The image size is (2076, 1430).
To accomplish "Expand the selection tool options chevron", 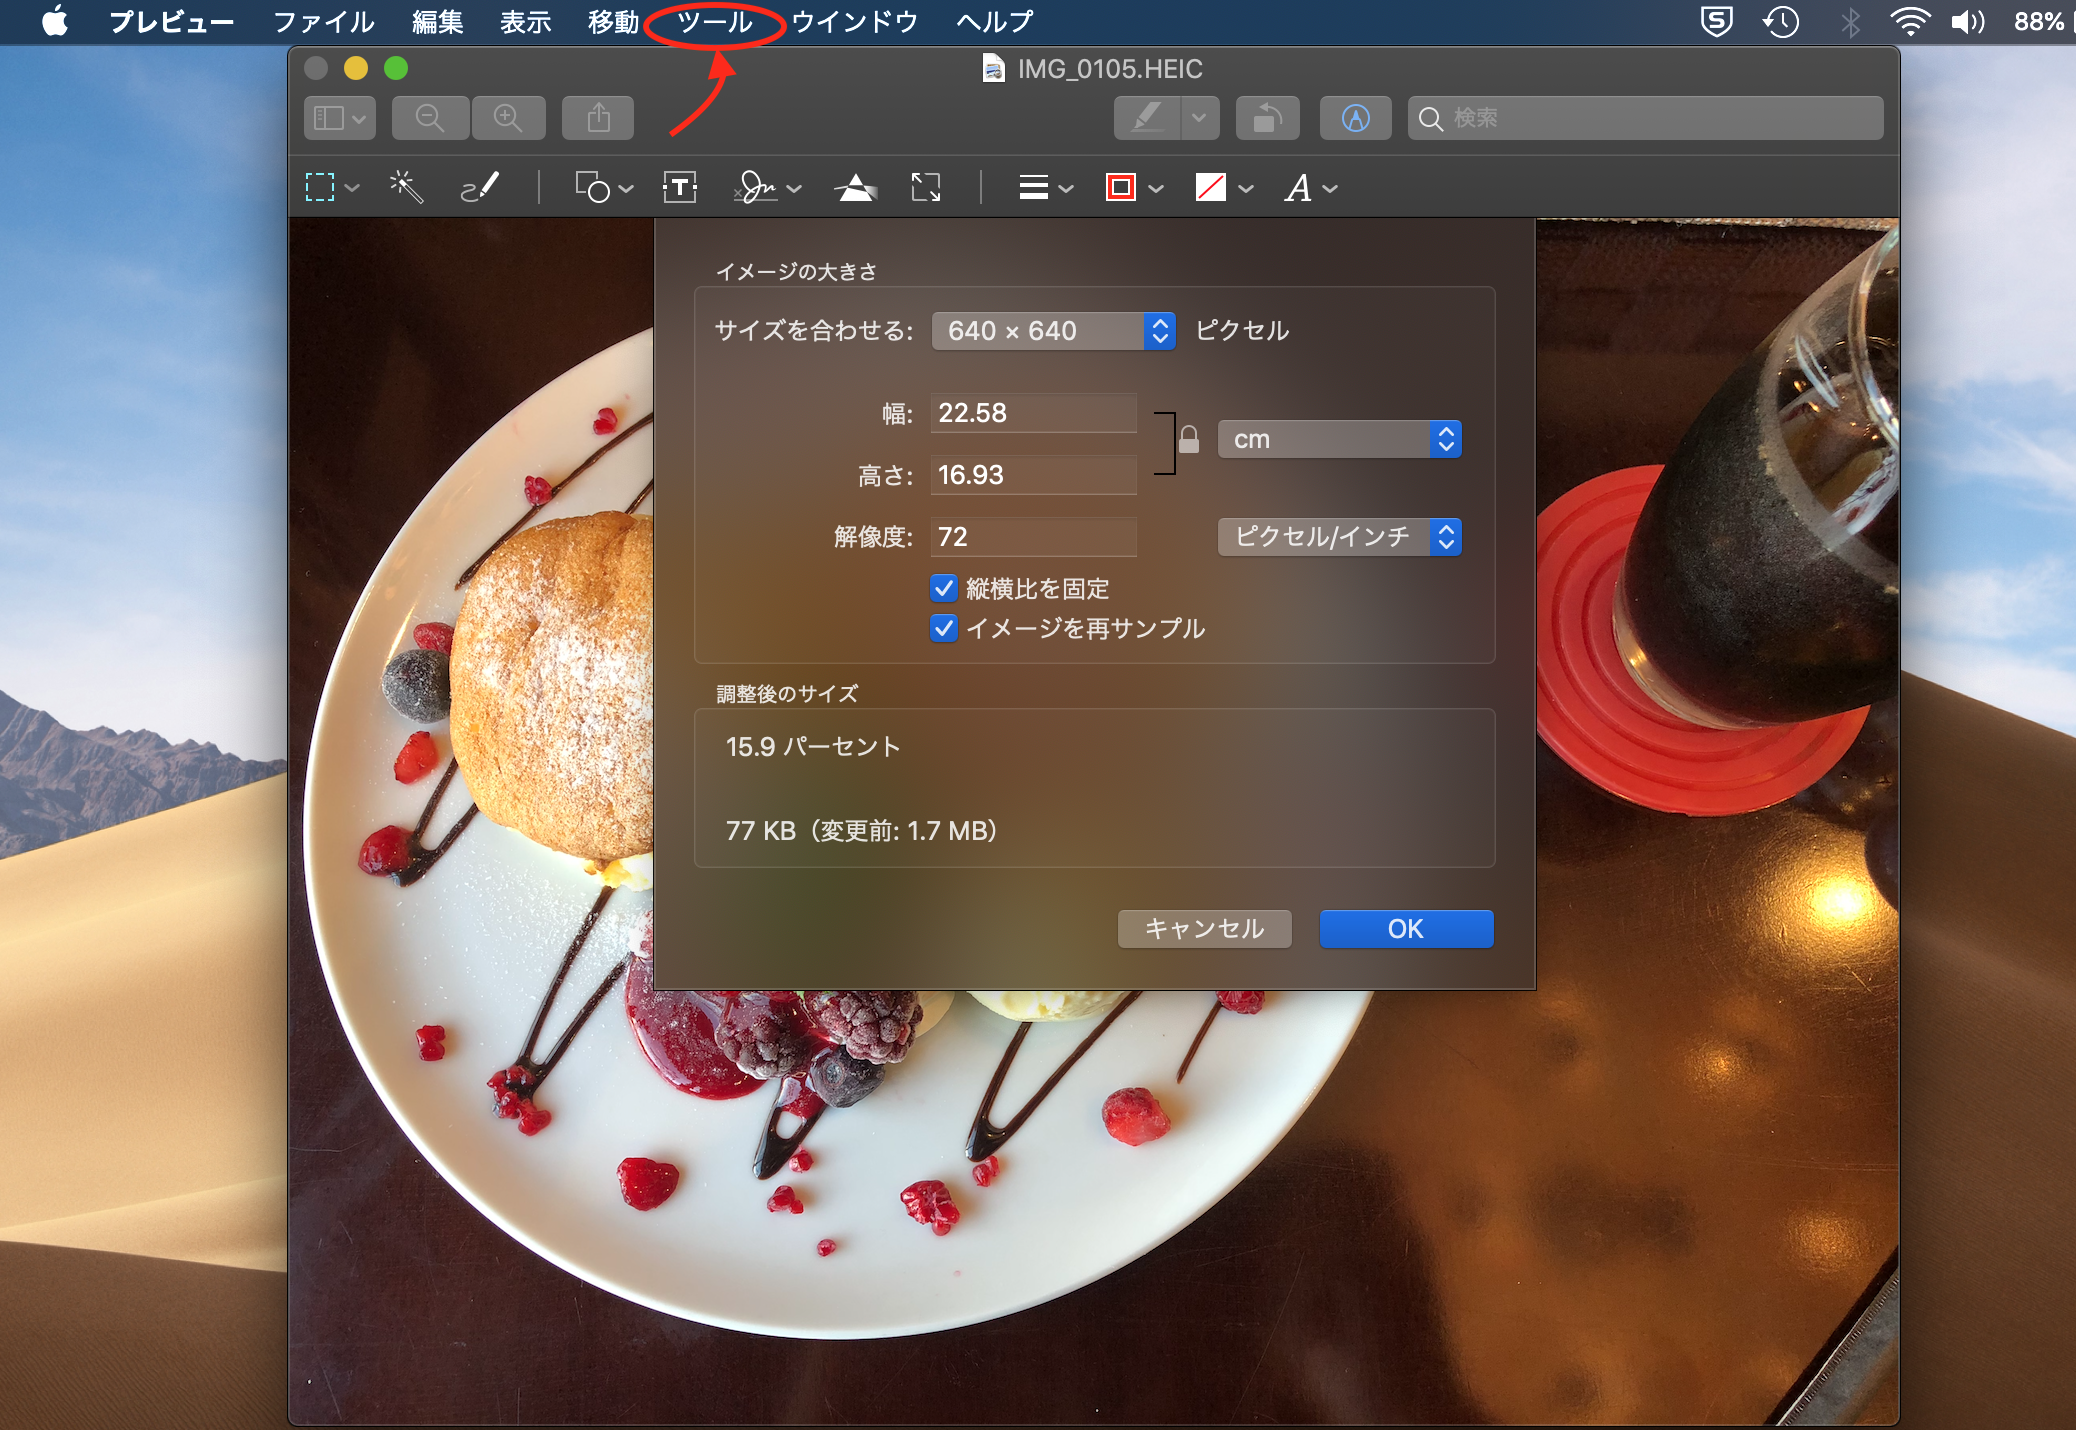I will click(x=352, y=188).
